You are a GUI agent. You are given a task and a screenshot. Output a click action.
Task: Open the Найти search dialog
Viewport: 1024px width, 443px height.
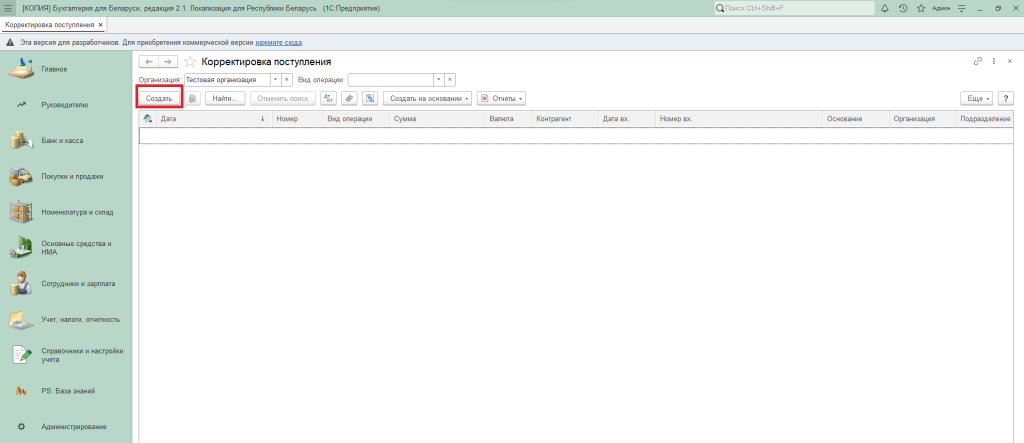click(226, 99)
